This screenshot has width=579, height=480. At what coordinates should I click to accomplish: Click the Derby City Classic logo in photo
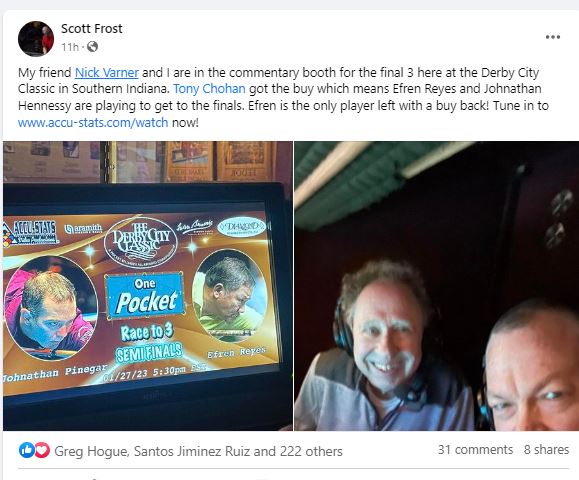[x=141, y=242]
